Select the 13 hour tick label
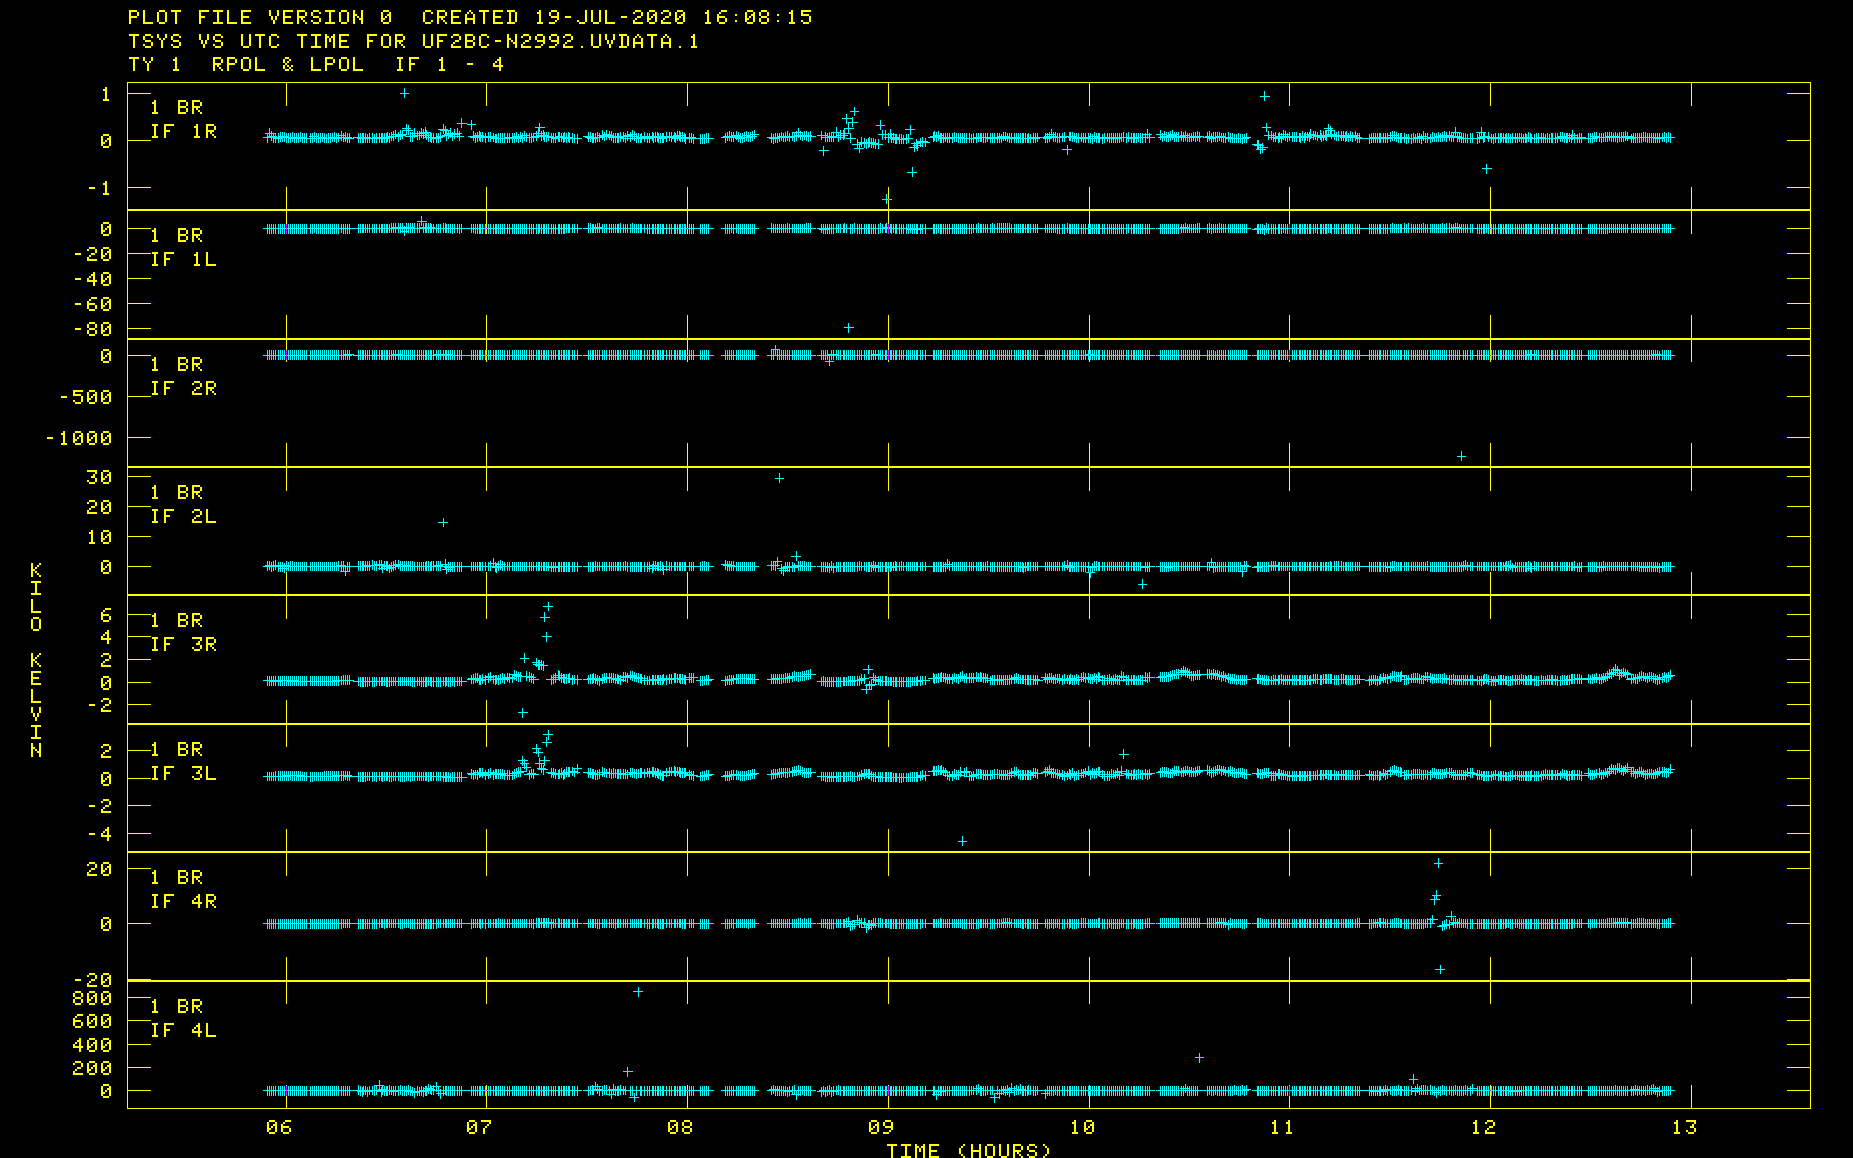Image resolution: width=1853 pixels, height=1158 pixels. 1685,1128
